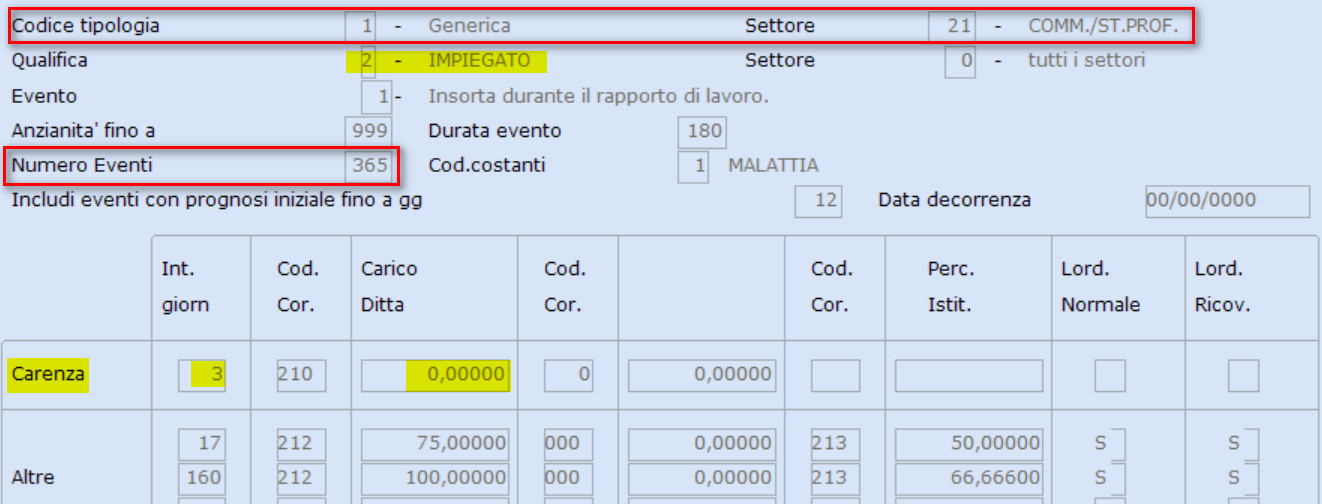Click the Perc. Istit. column header
The height and width of the screenshot is (504, 1322).
(x=950, y=287)
